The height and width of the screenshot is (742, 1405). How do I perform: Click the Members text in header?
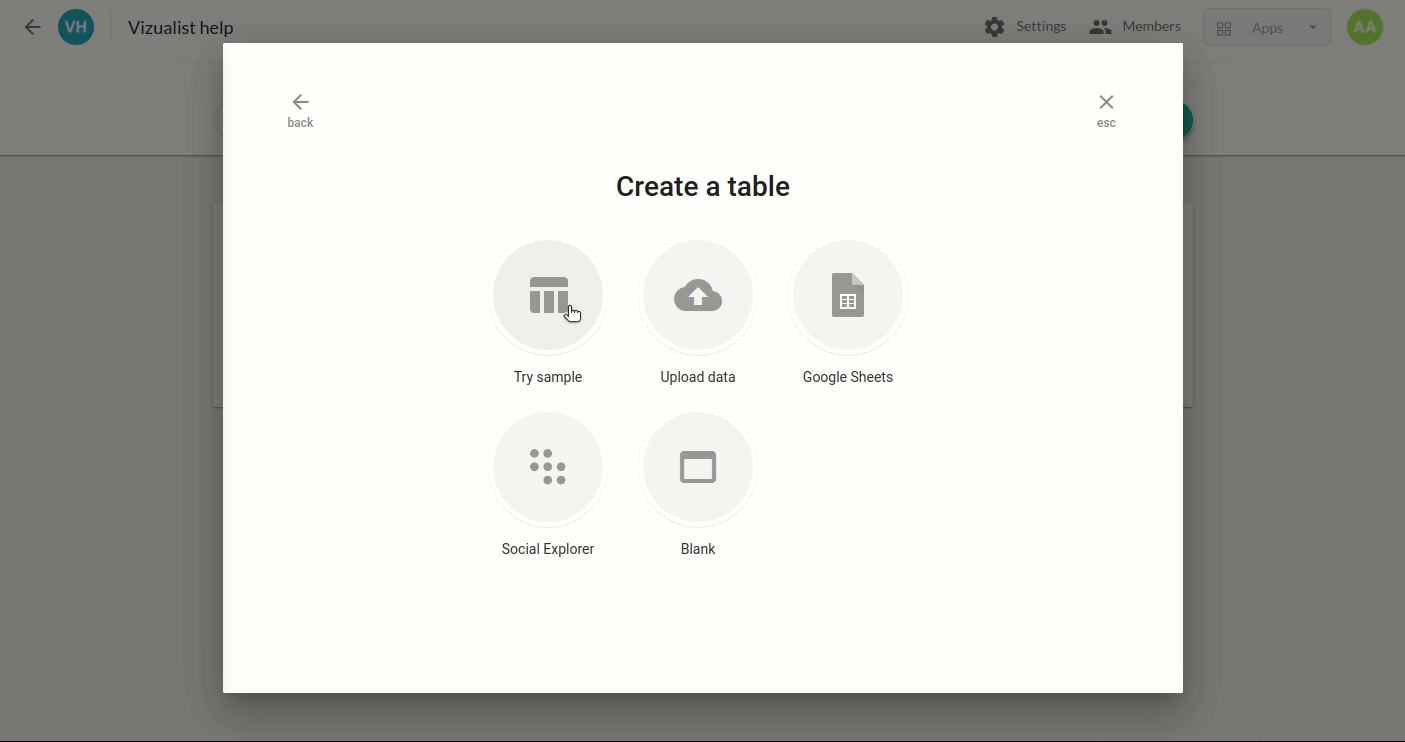[1151, 27]
